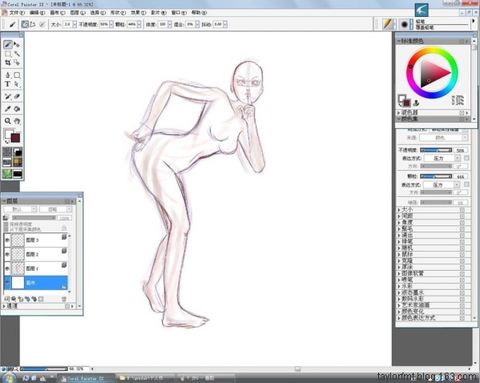Open the brush look selector
This screenshot has height=383, width=480.
[x=7, y=173]
